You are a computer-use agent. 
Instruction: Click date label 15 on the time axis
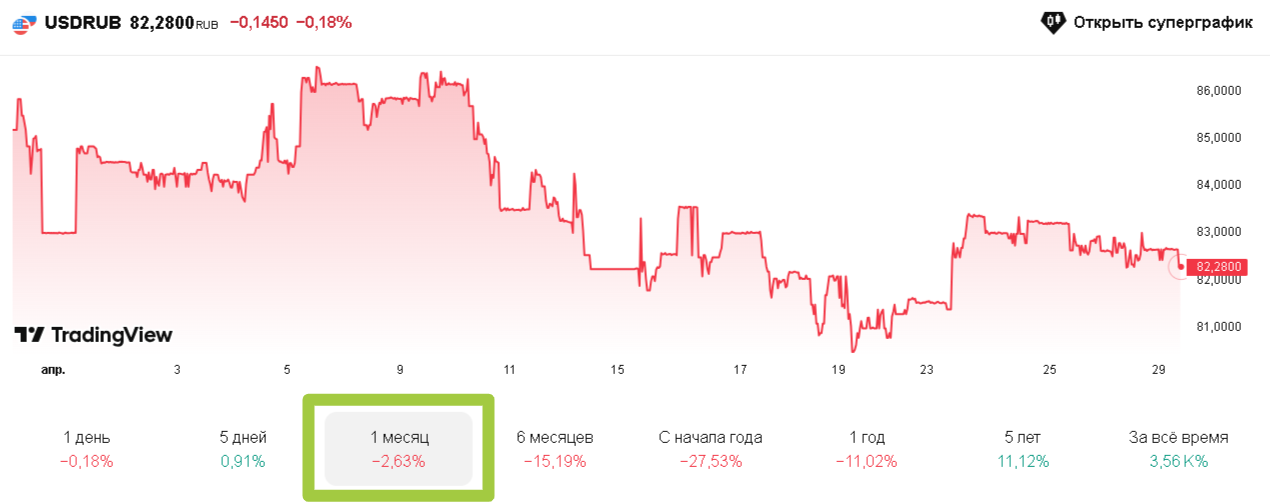coord(618,370)
